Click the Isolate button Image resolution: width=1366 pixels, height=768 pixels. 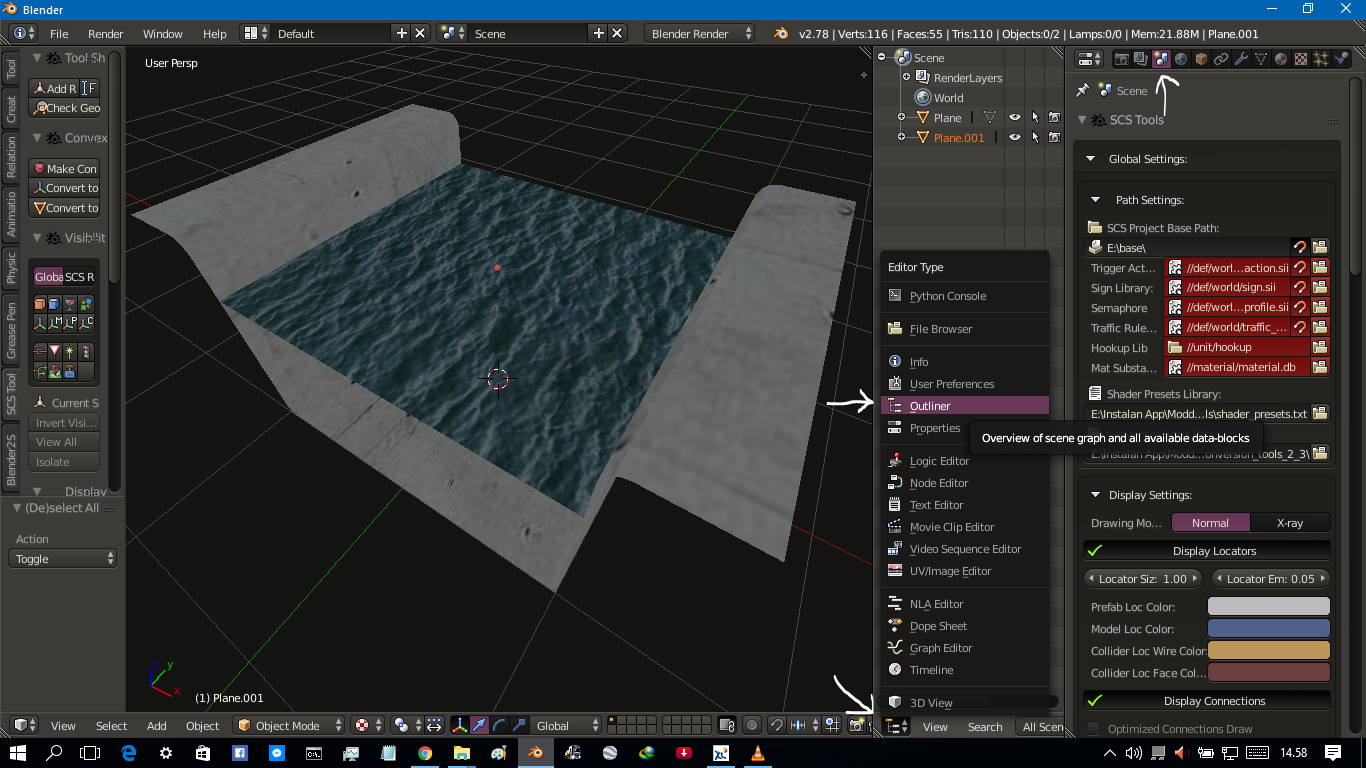pyautogui.click(x=64, y=461)
